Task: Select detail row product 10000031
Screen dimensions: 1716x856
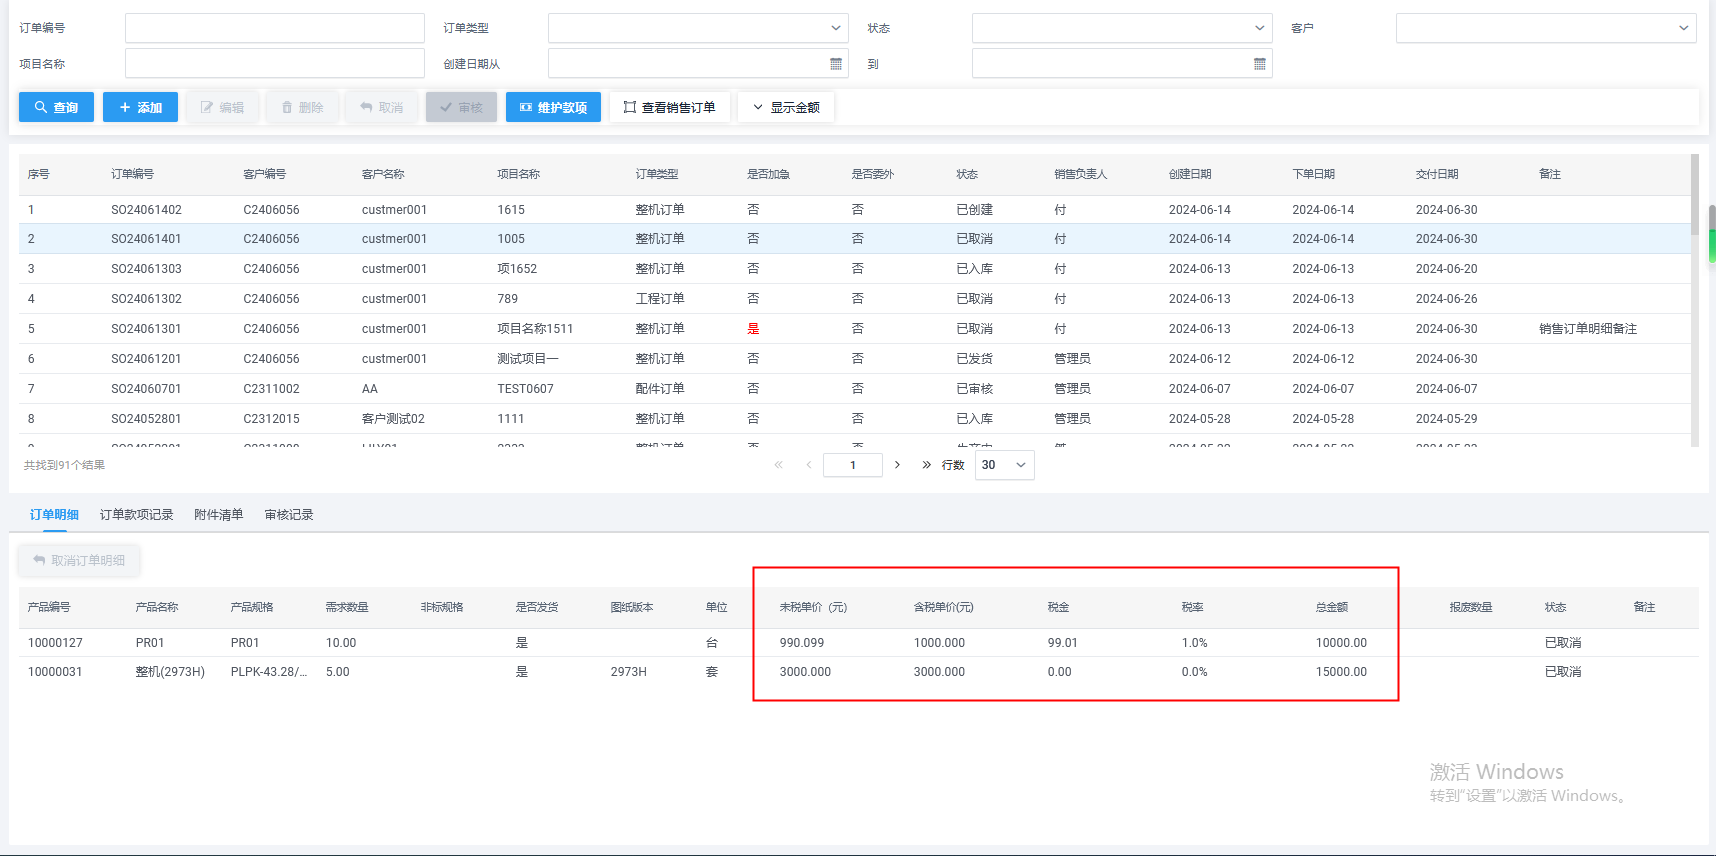Action: coord(858,672)
